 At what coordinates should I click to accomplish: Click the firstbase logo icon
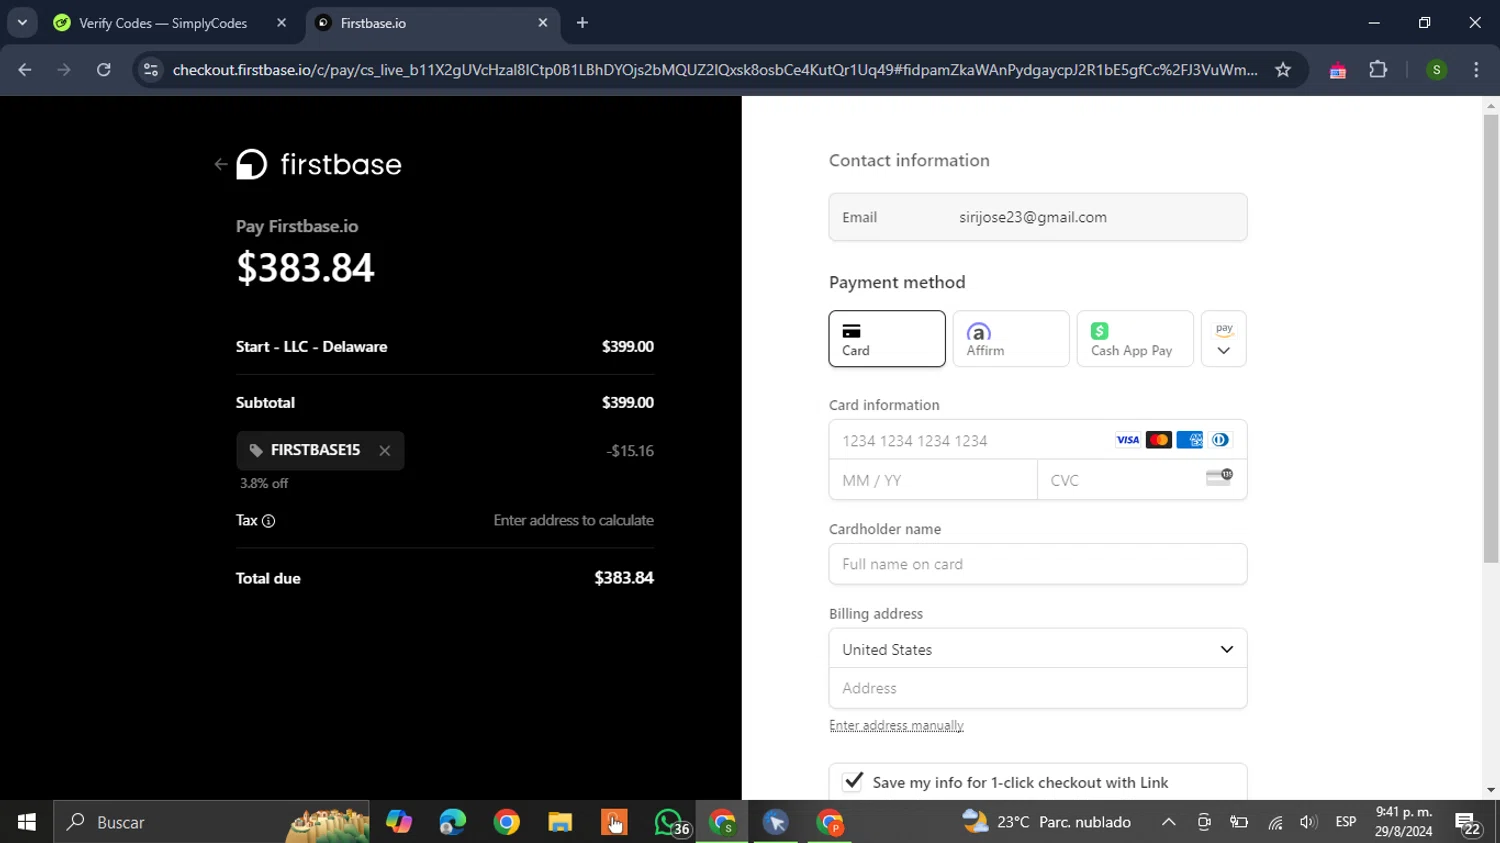(x=252, y=164)
